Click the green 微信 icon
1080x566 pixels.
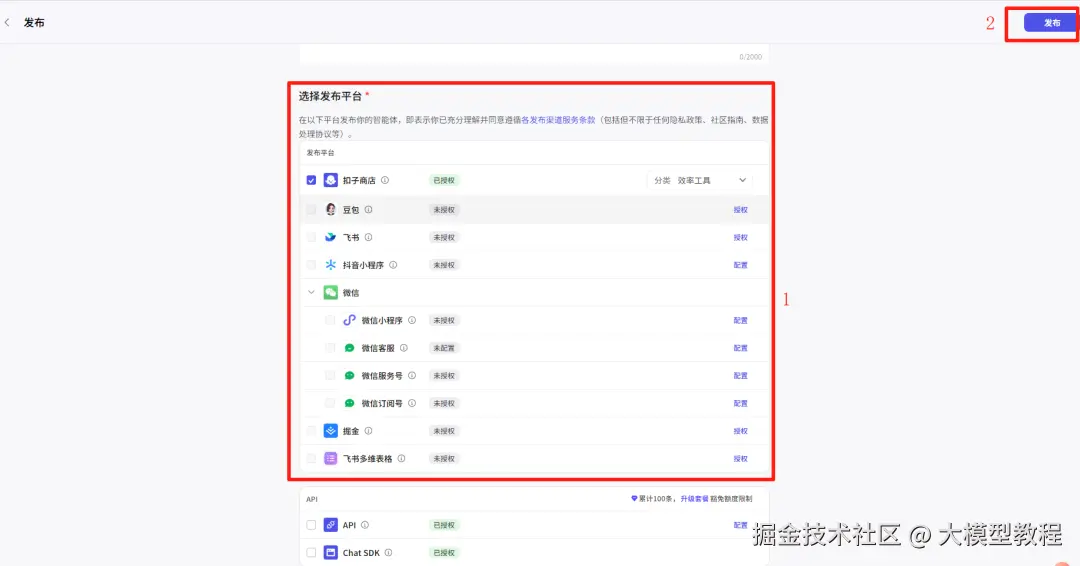coord(331,293)
